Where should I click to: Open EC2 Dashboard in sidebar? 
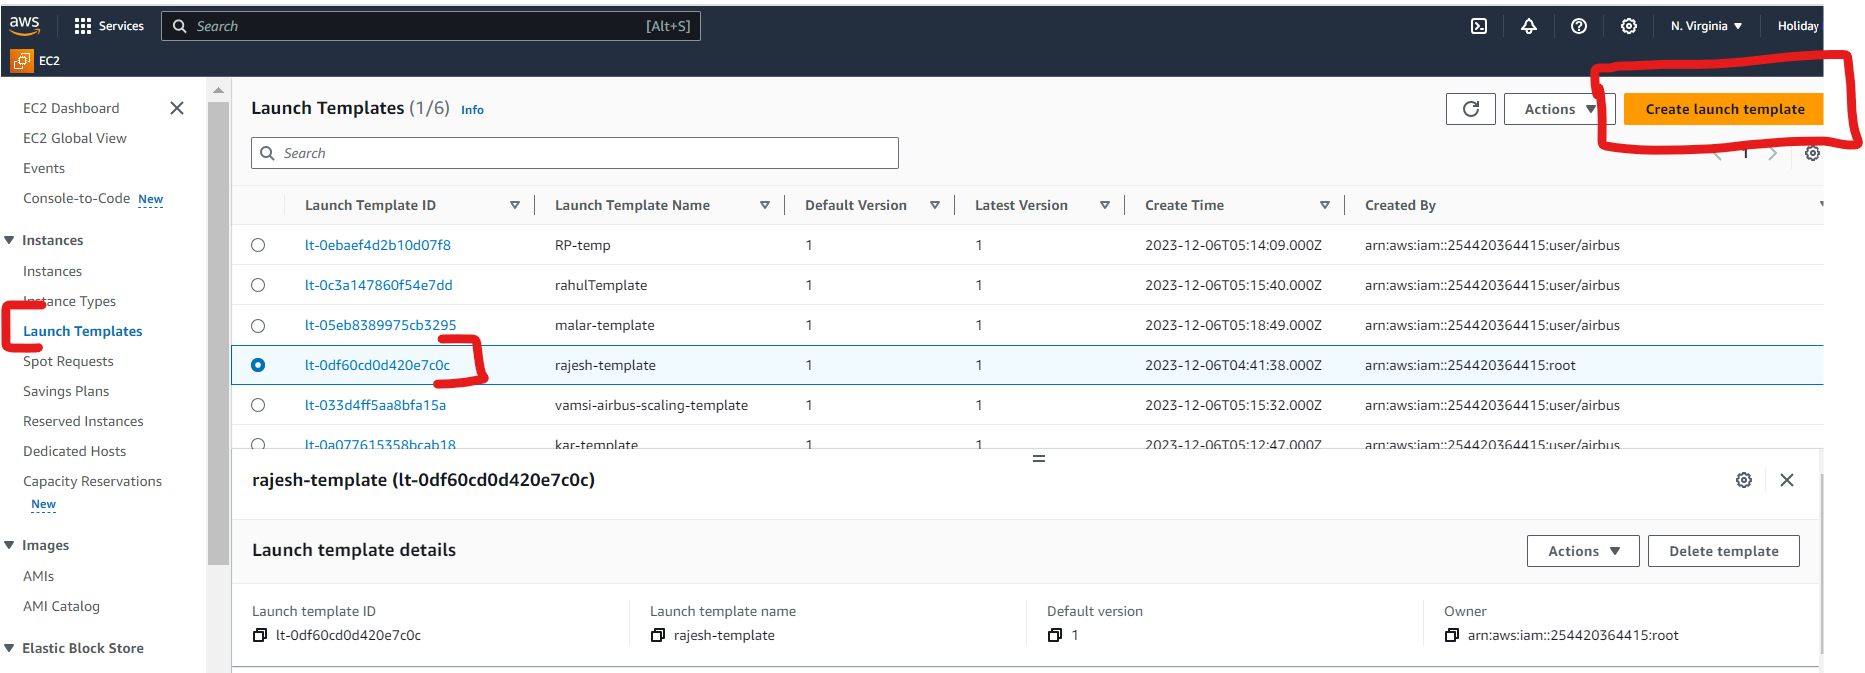pos(71,108)
